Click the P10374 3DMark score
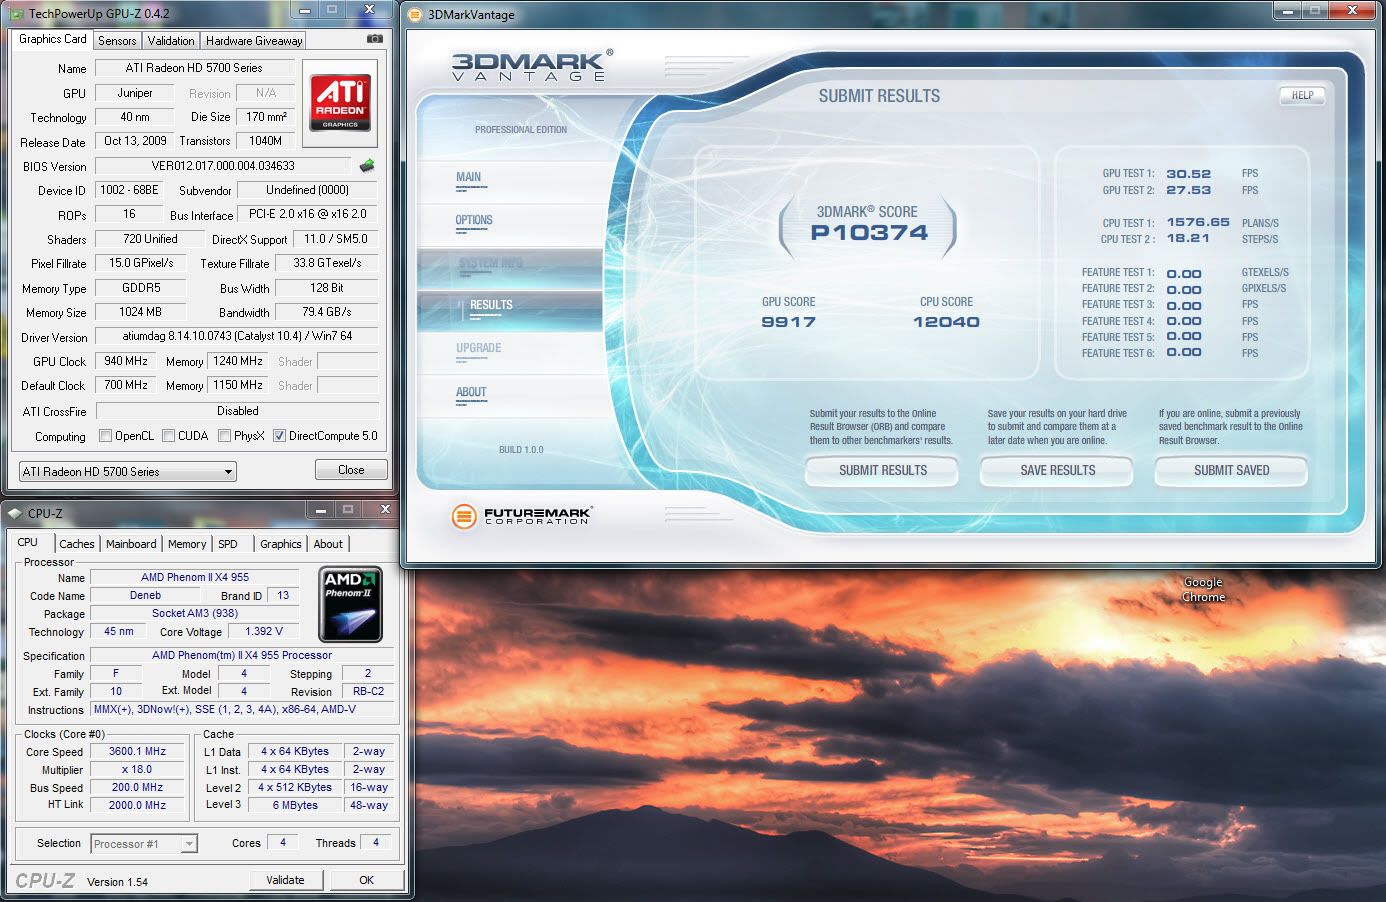1386x902 pixels. pos(869,233)
